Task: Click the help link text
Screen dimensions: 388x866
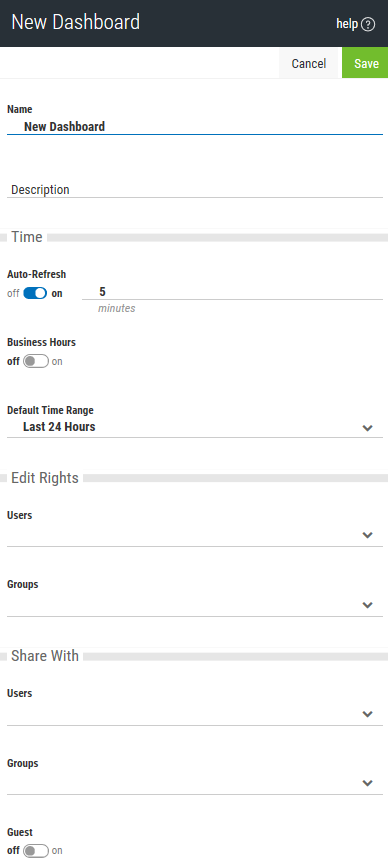Action: click(347, 24)
